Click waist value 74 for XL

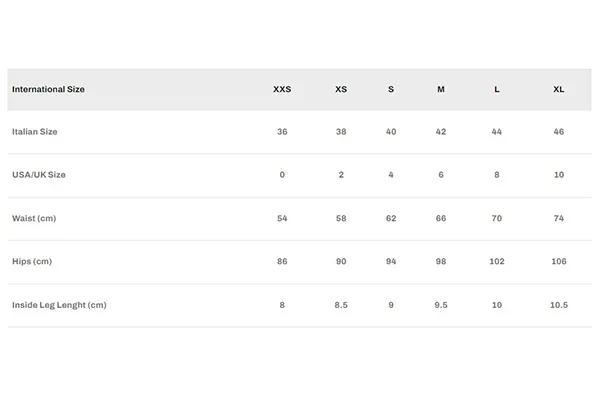pos(559,218)
